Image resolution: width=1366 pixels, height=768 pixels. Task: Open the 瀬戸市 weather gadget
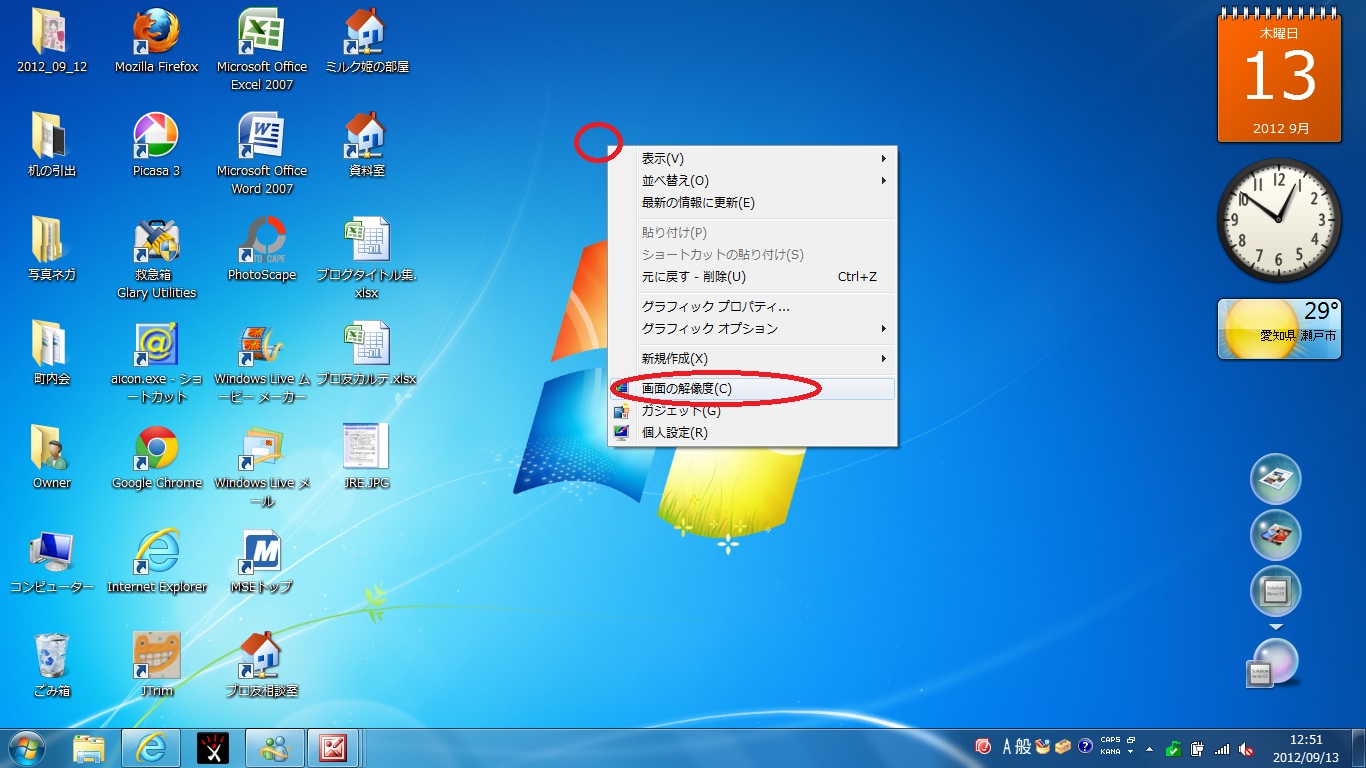[1279, 329]
